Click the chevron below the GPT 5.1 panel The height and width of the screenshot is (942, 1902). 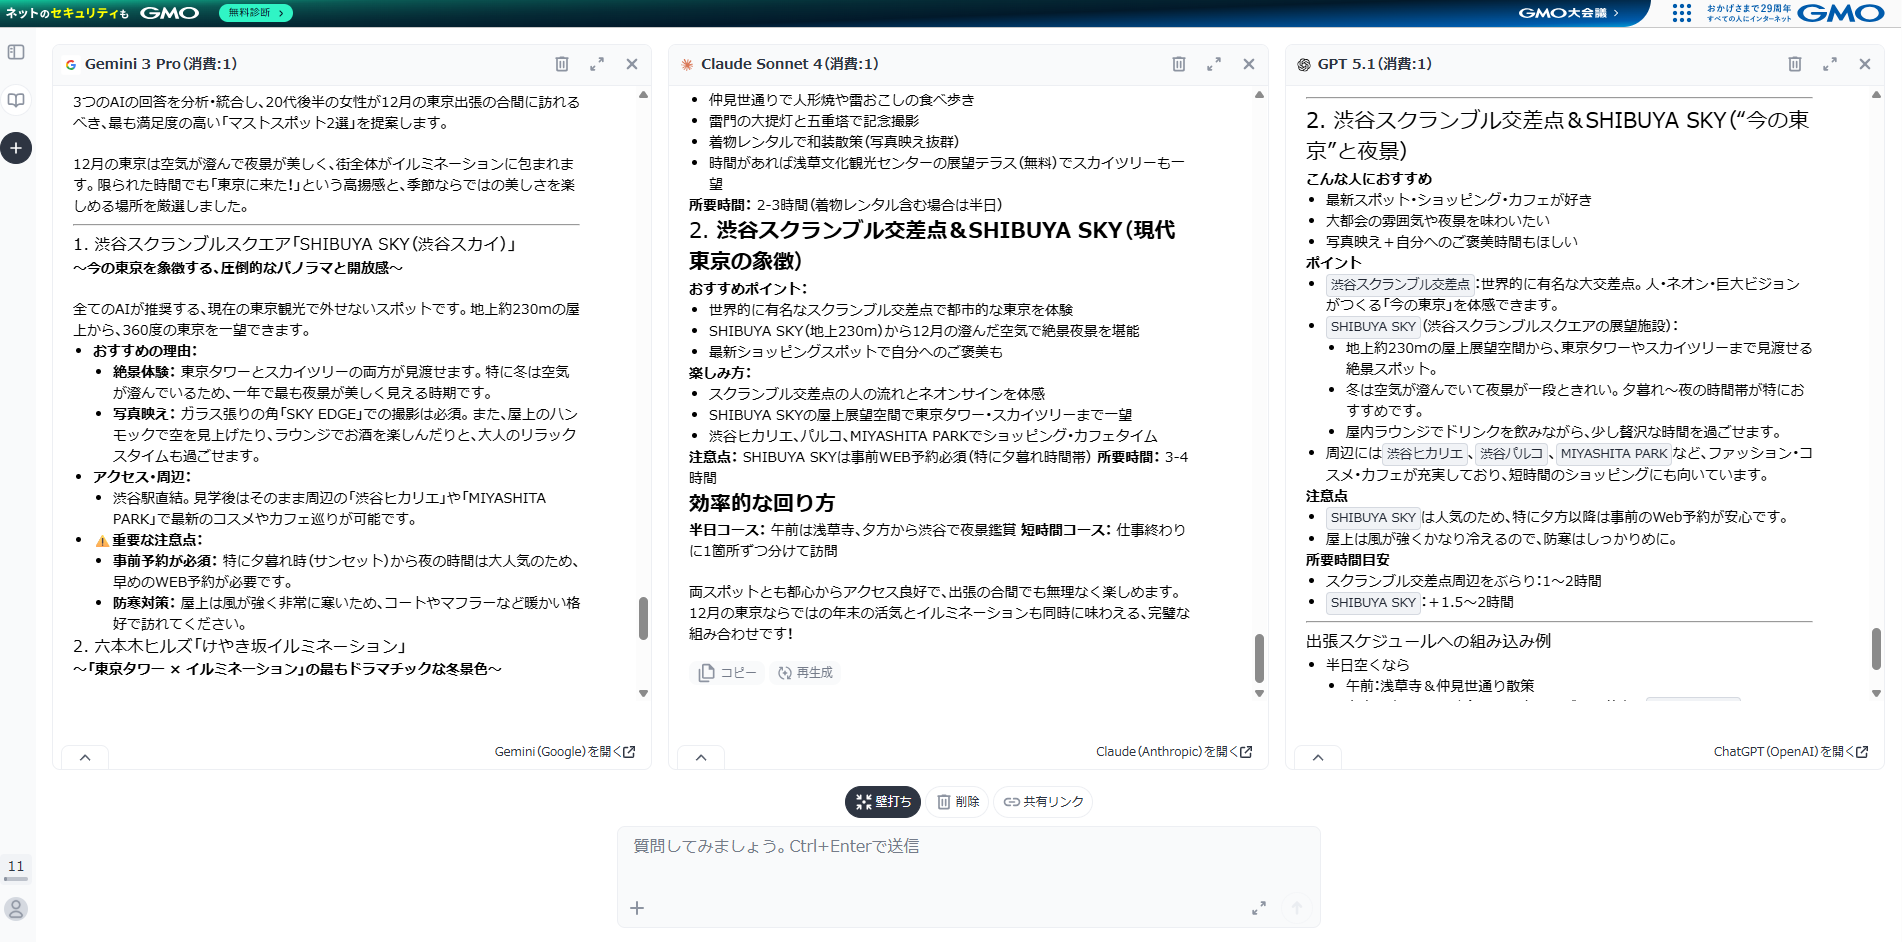coord(1319,757)
